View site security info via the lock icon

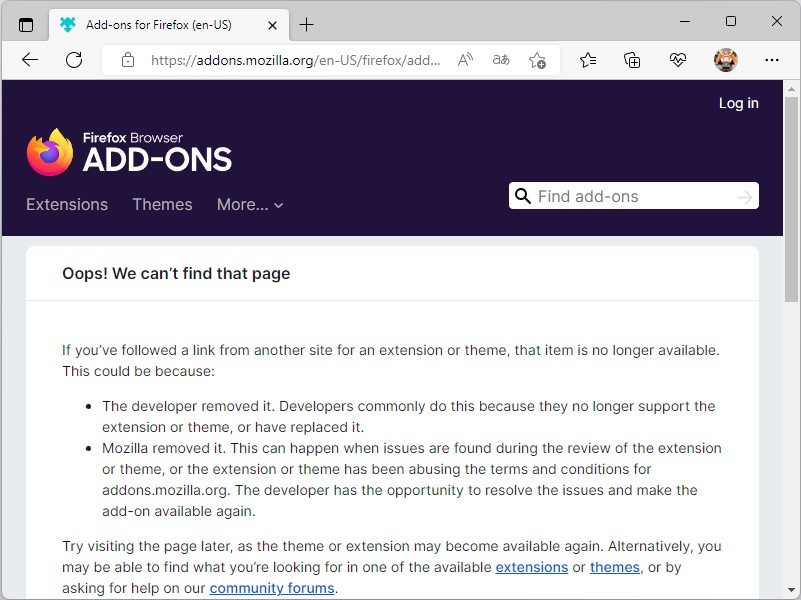click(126, 60)
